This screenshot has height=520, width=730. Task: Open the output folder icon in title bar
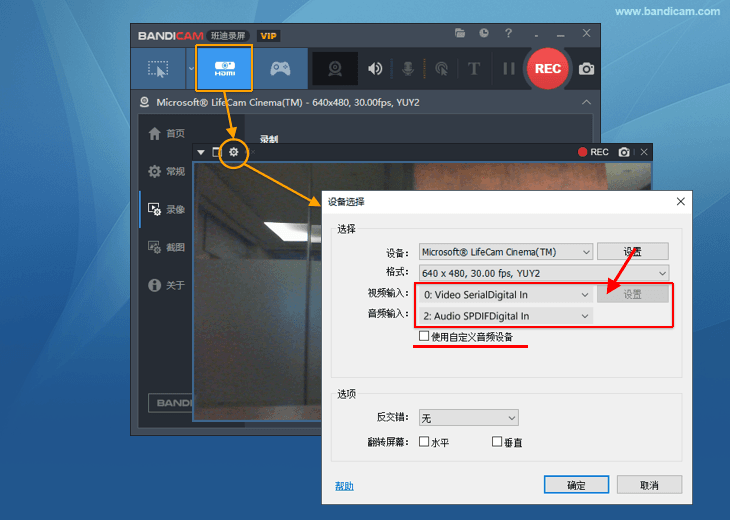460,35
